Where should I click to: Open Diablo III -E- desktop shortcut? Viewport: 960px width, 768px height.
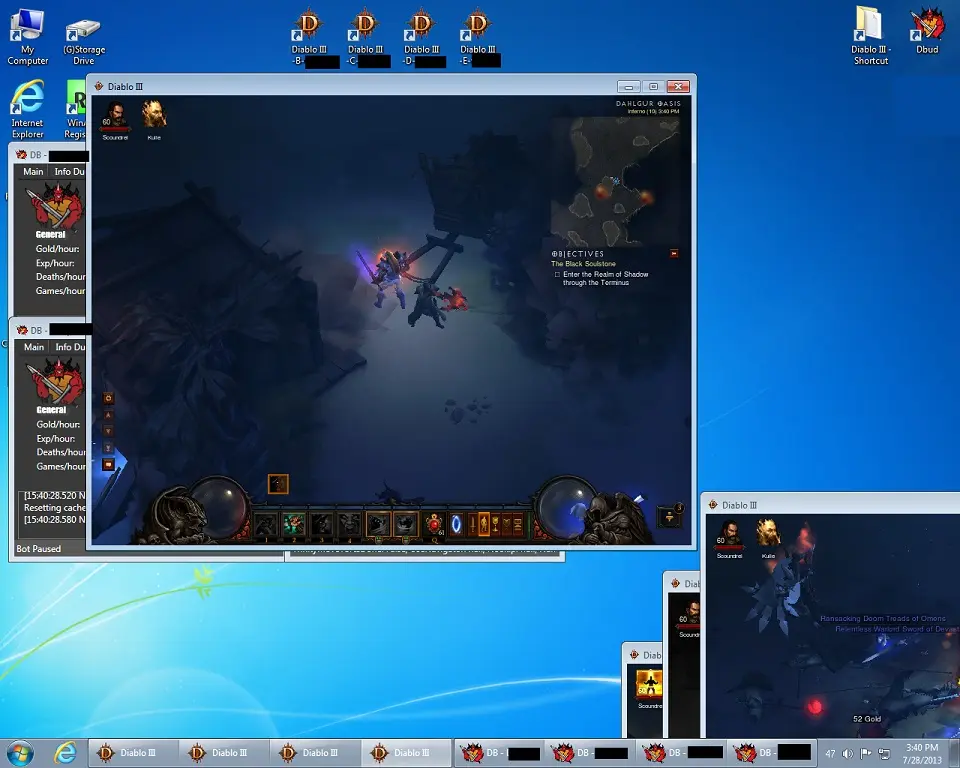tap(478, 37)
